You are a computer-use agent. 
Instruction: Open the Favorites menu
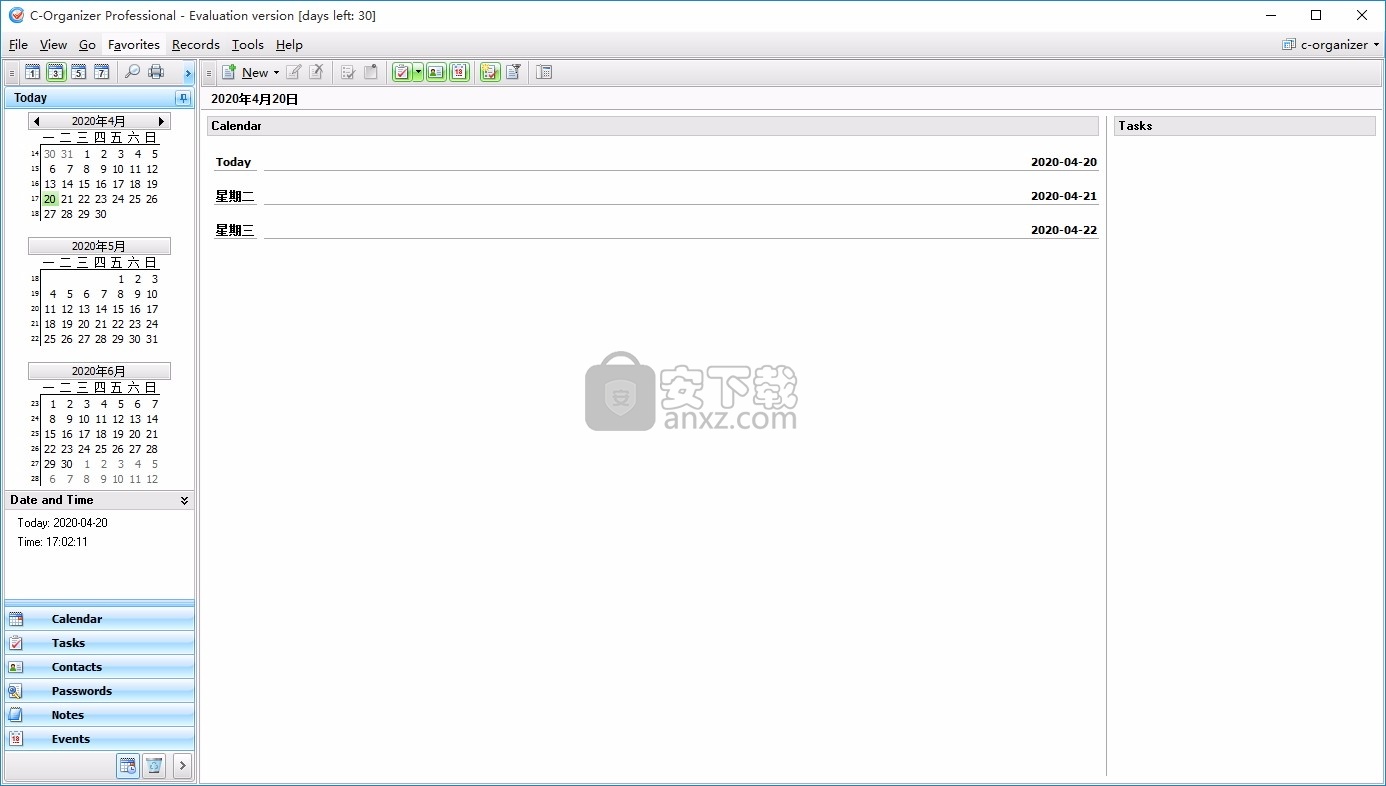click(134, 45)
